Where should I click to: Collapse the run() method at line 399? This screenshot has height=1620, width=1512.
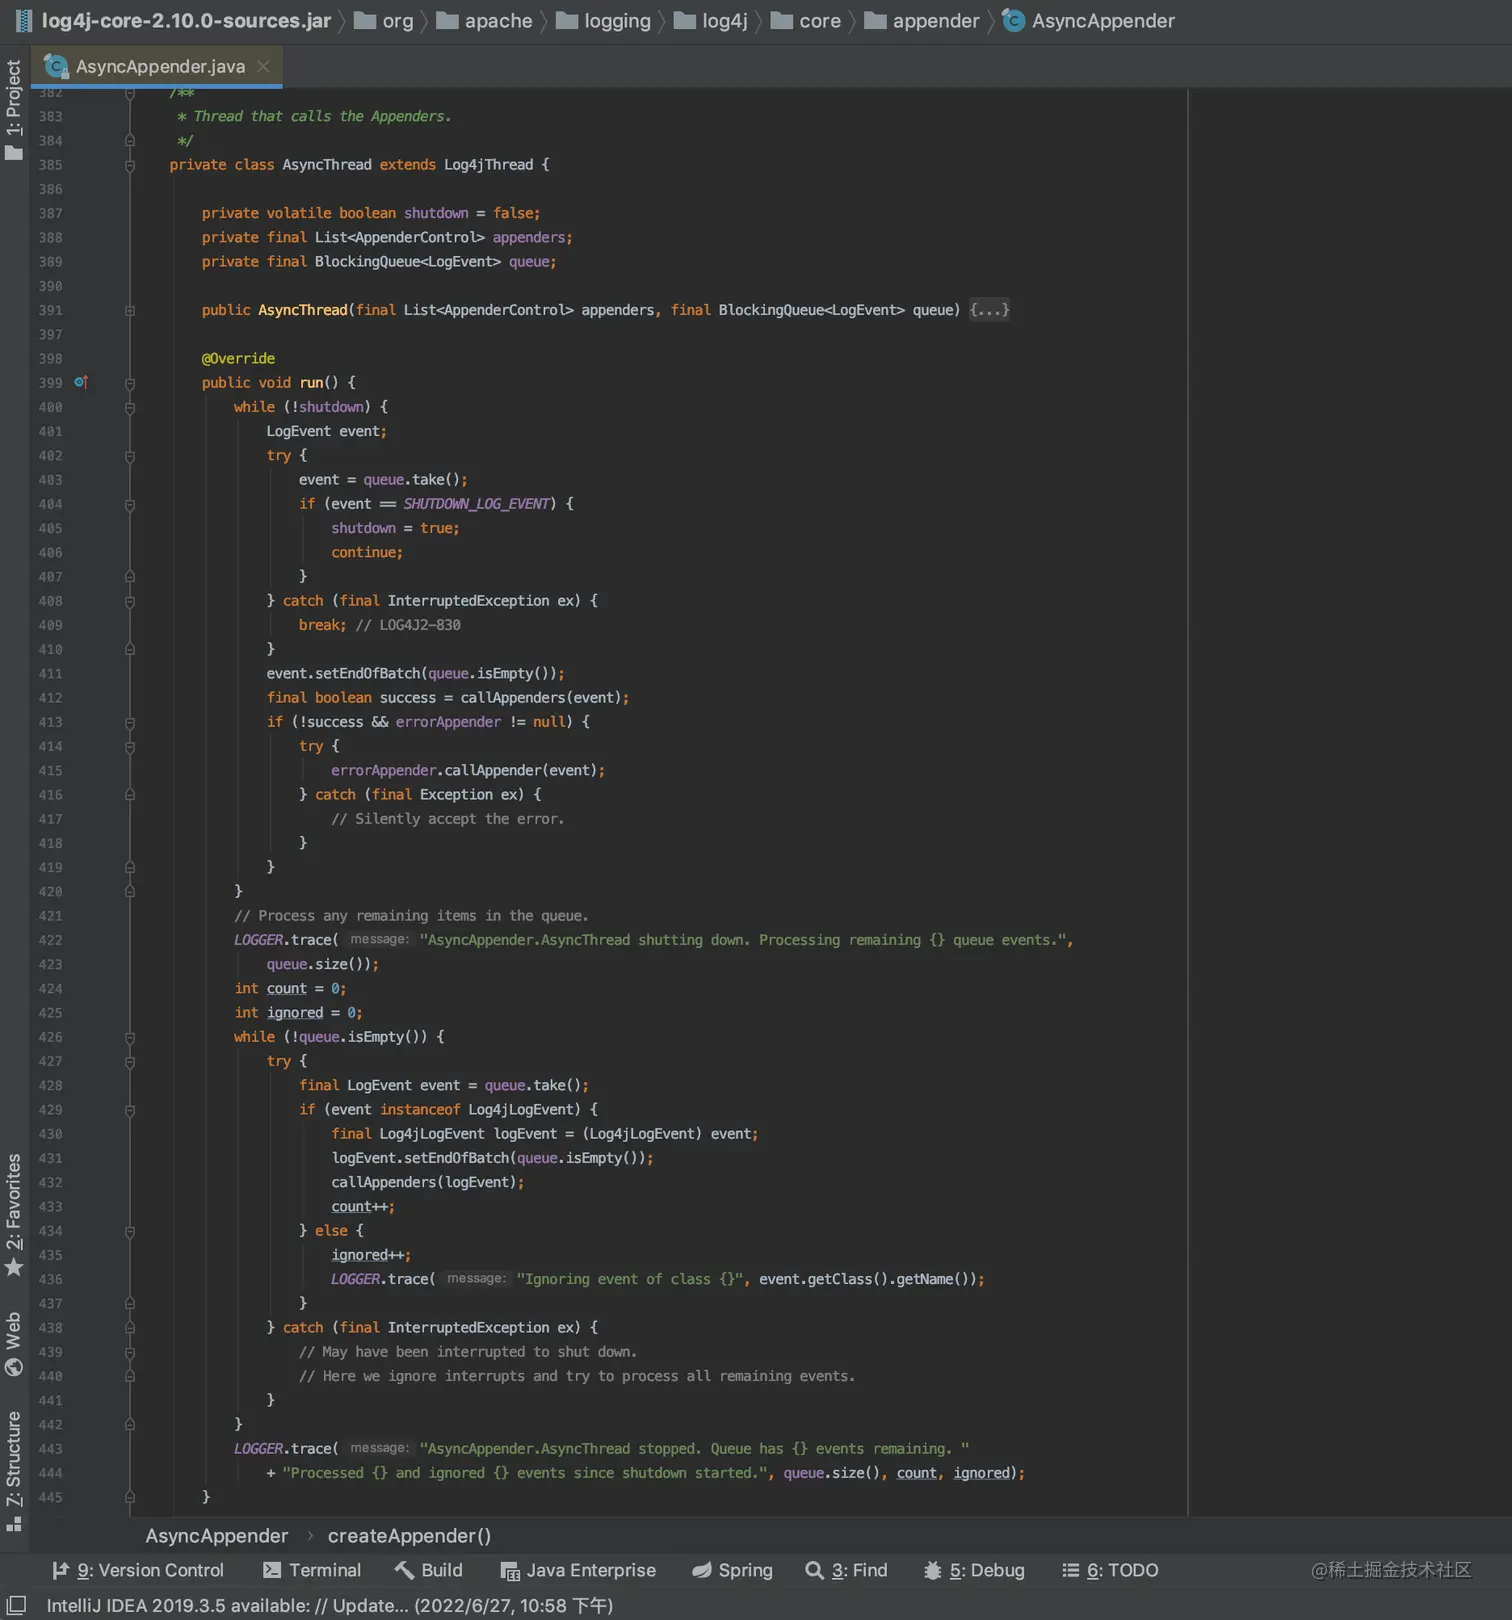pos(130,383)
